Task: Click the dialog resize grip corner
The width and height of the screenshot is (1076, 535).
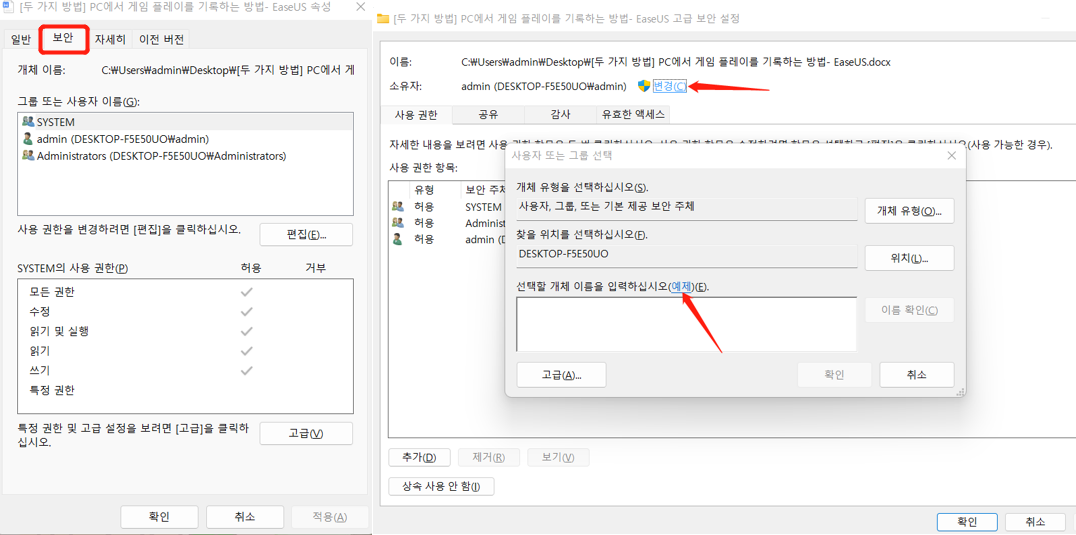Action: click(961, 392)
